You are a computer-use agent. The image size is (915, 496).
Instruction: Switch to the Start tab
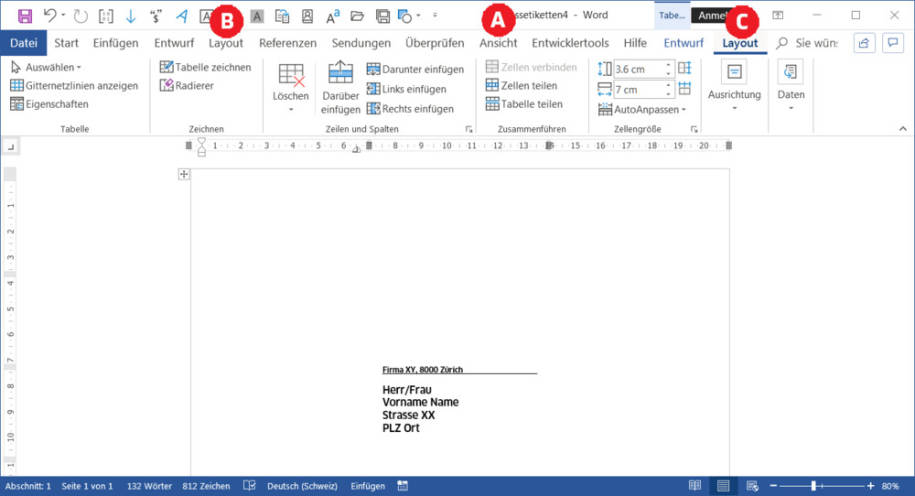coord(67,43)
